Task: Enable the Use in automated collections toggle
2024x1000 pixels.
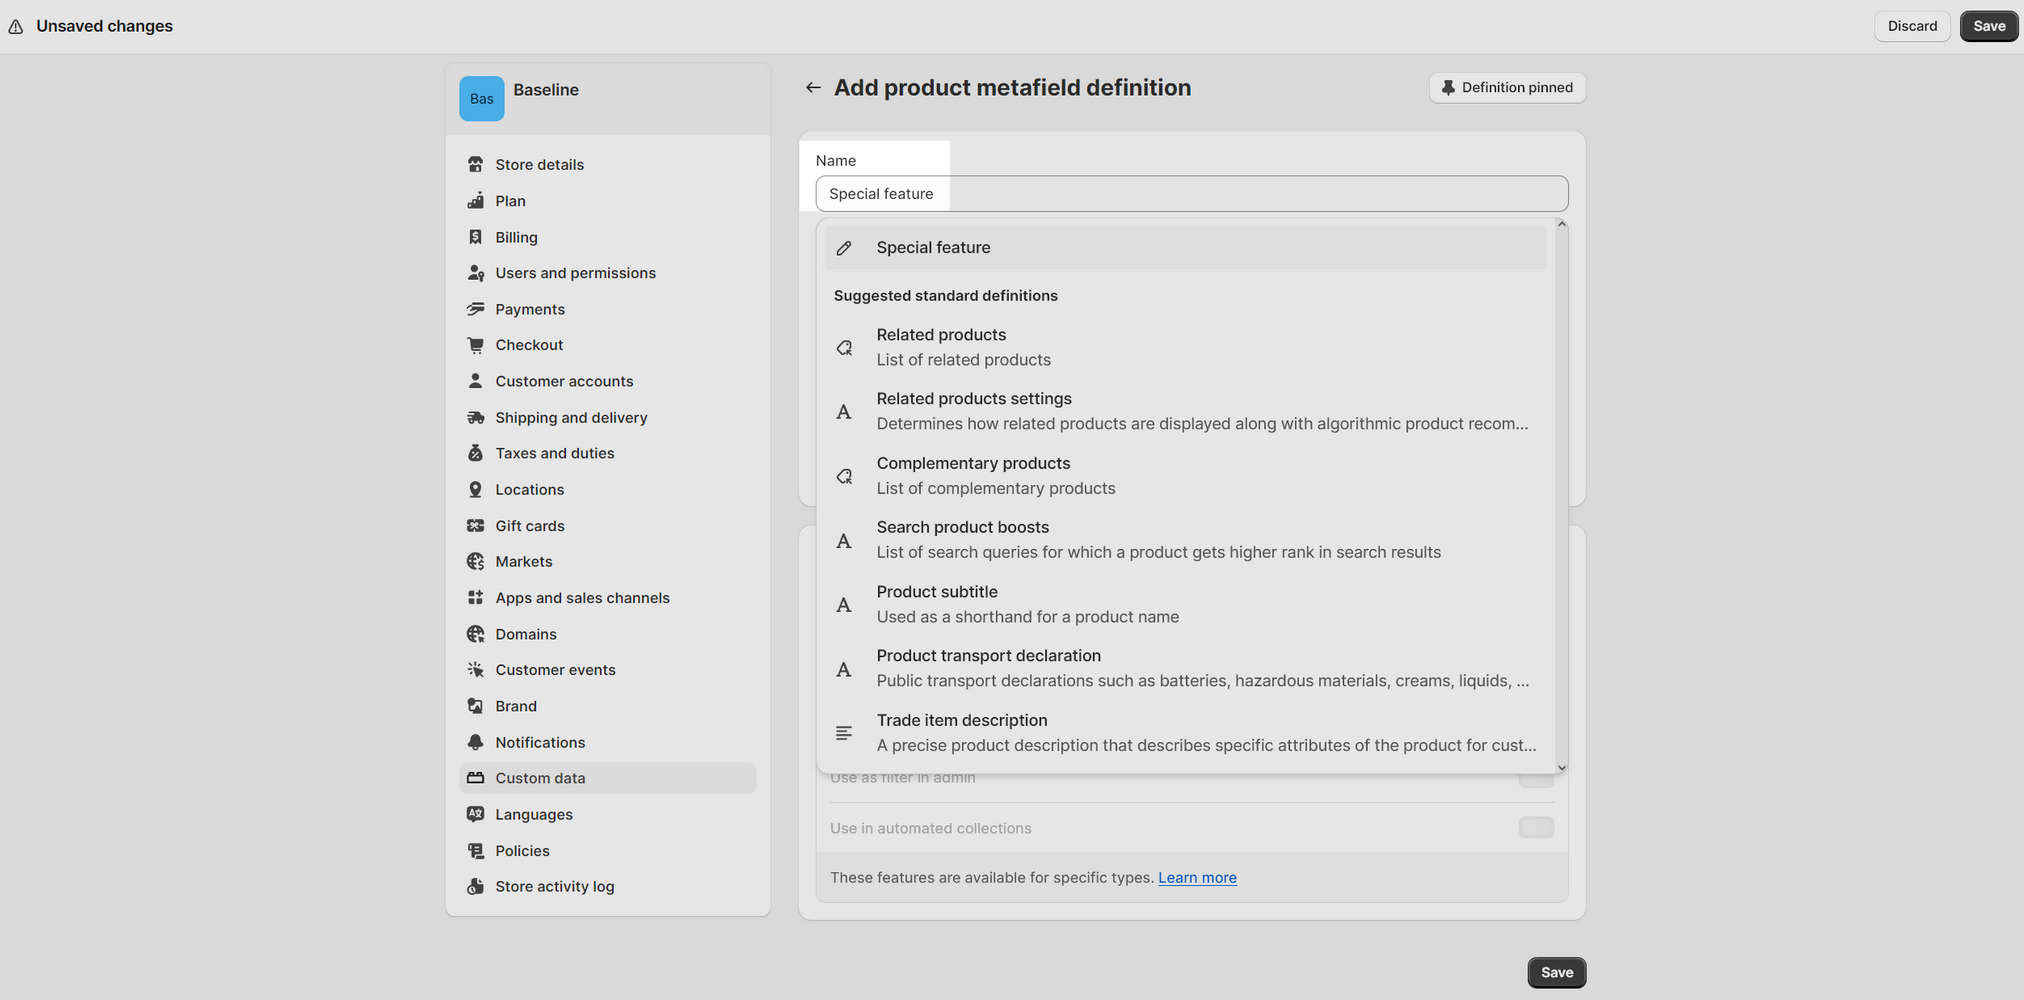Action: pyautogui.click(x=1536, y=828)
